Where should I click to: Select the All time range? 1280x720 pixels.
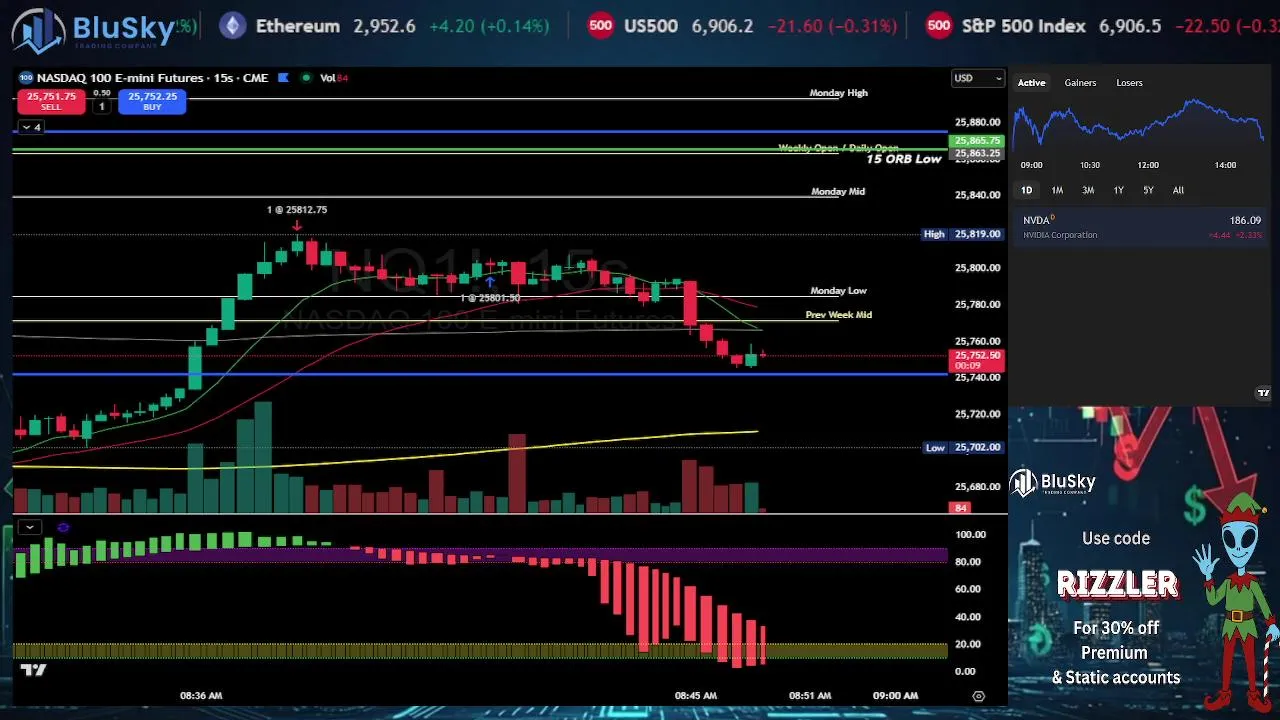click(x=1178, y=190)
